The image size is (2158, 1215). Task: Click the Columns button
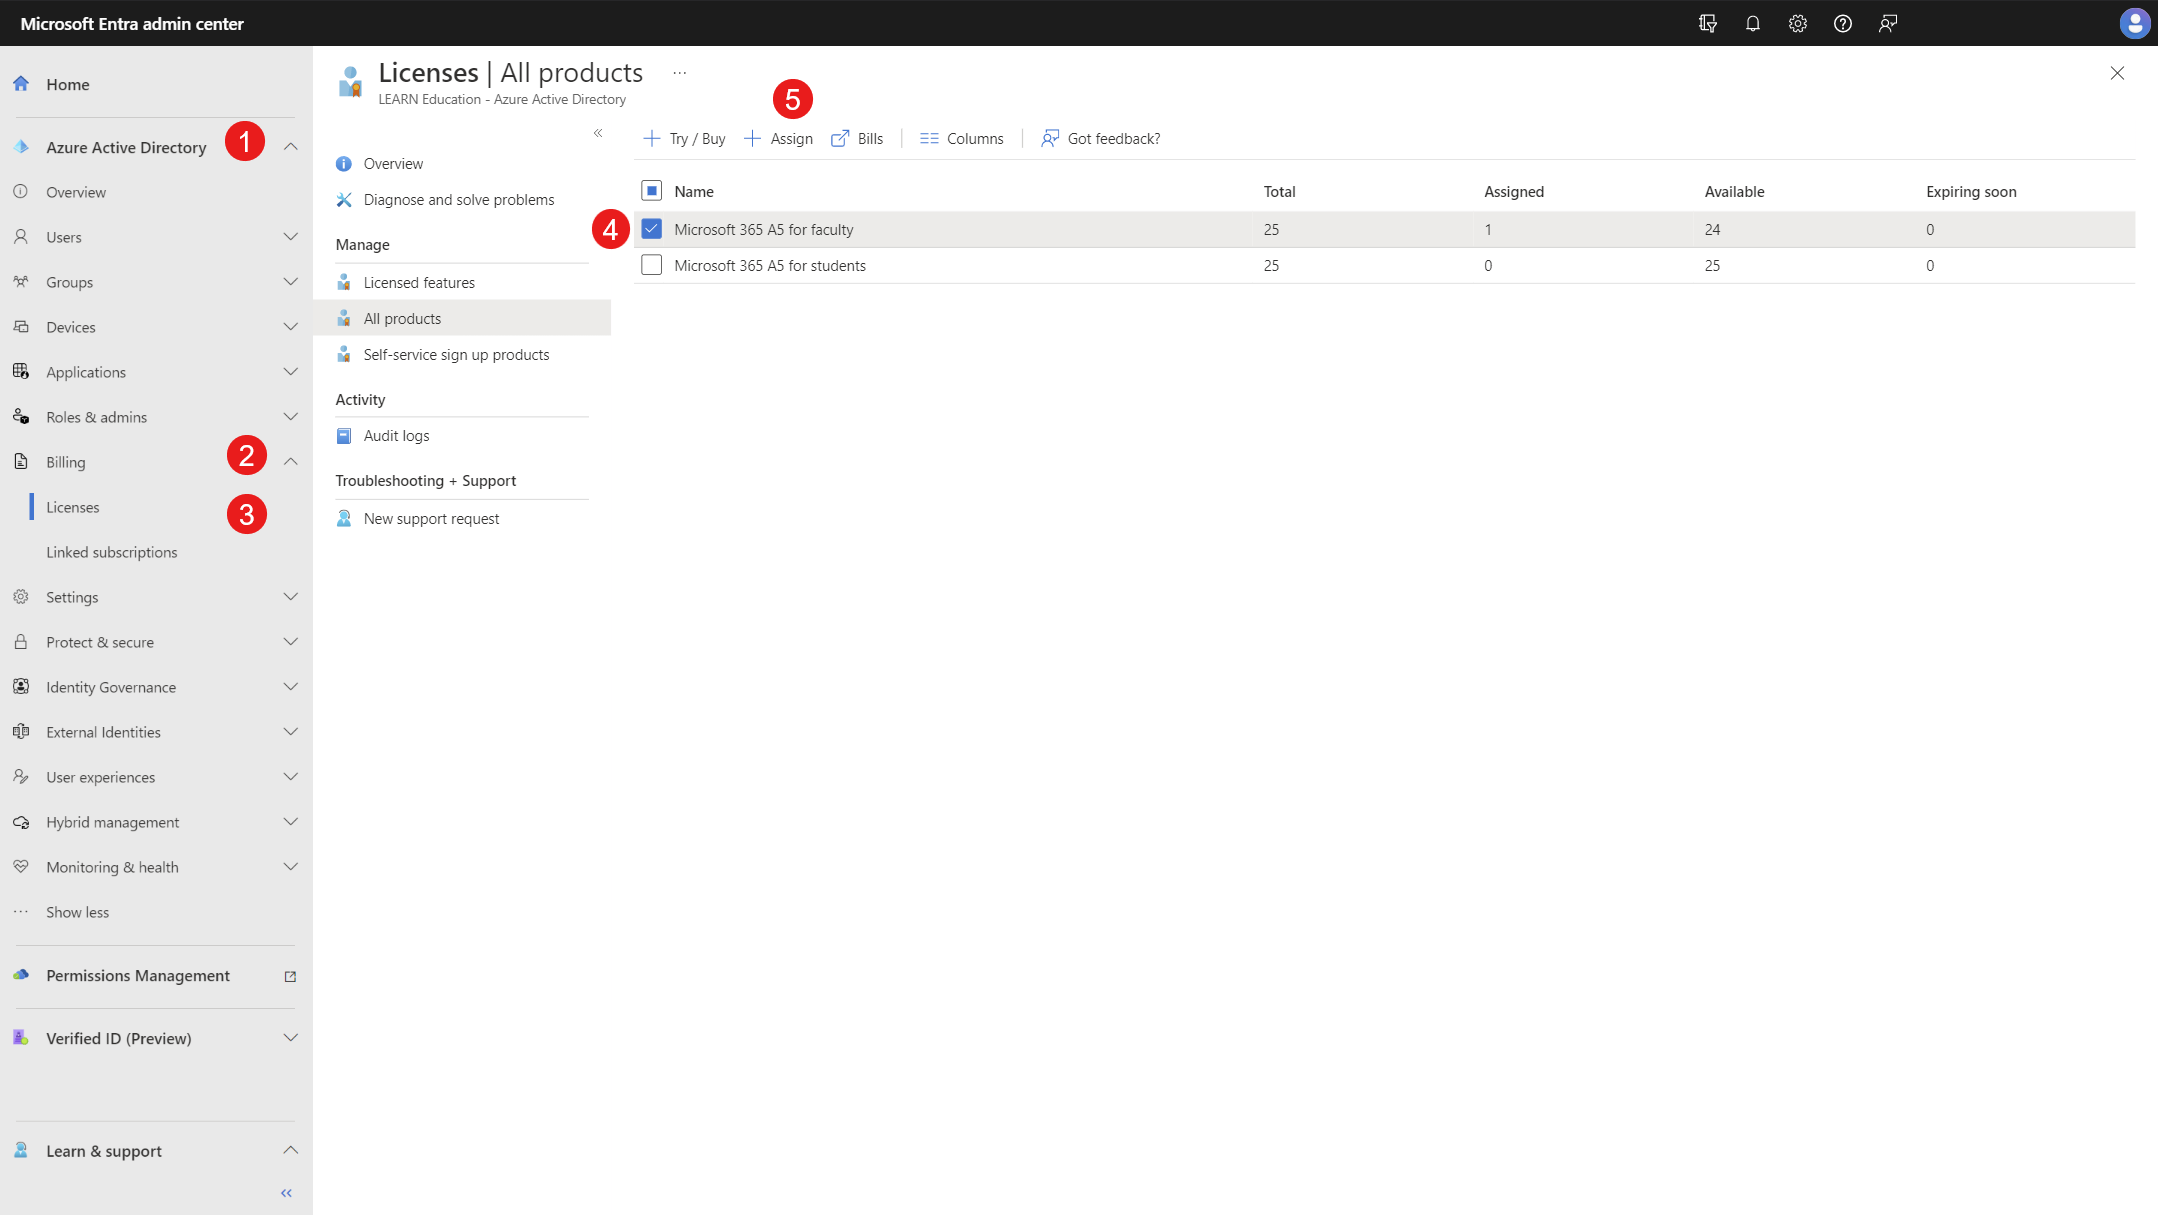(x=961, y=139)
